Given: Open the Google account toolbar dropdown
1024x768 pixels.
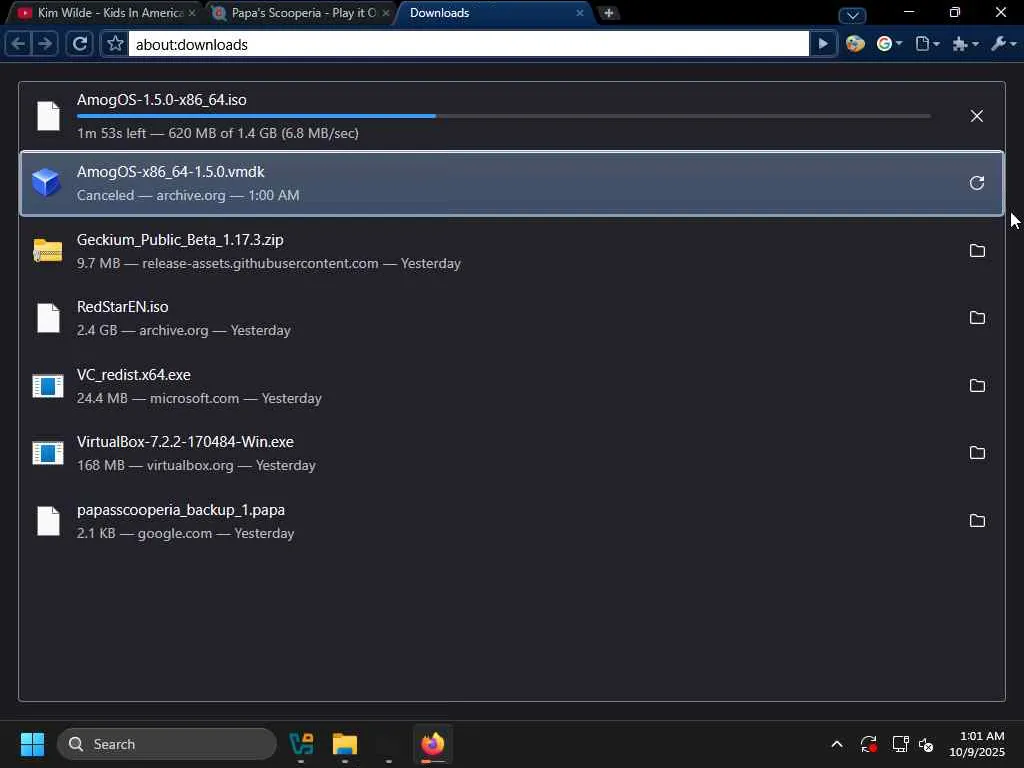Looking at the screenshot, I should click(889, 44).
